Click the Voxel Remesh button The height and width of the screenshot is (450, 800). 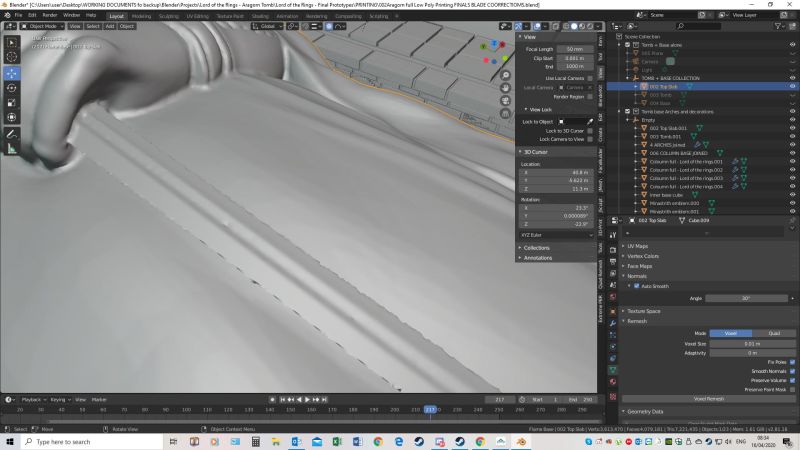click(709, 399)
